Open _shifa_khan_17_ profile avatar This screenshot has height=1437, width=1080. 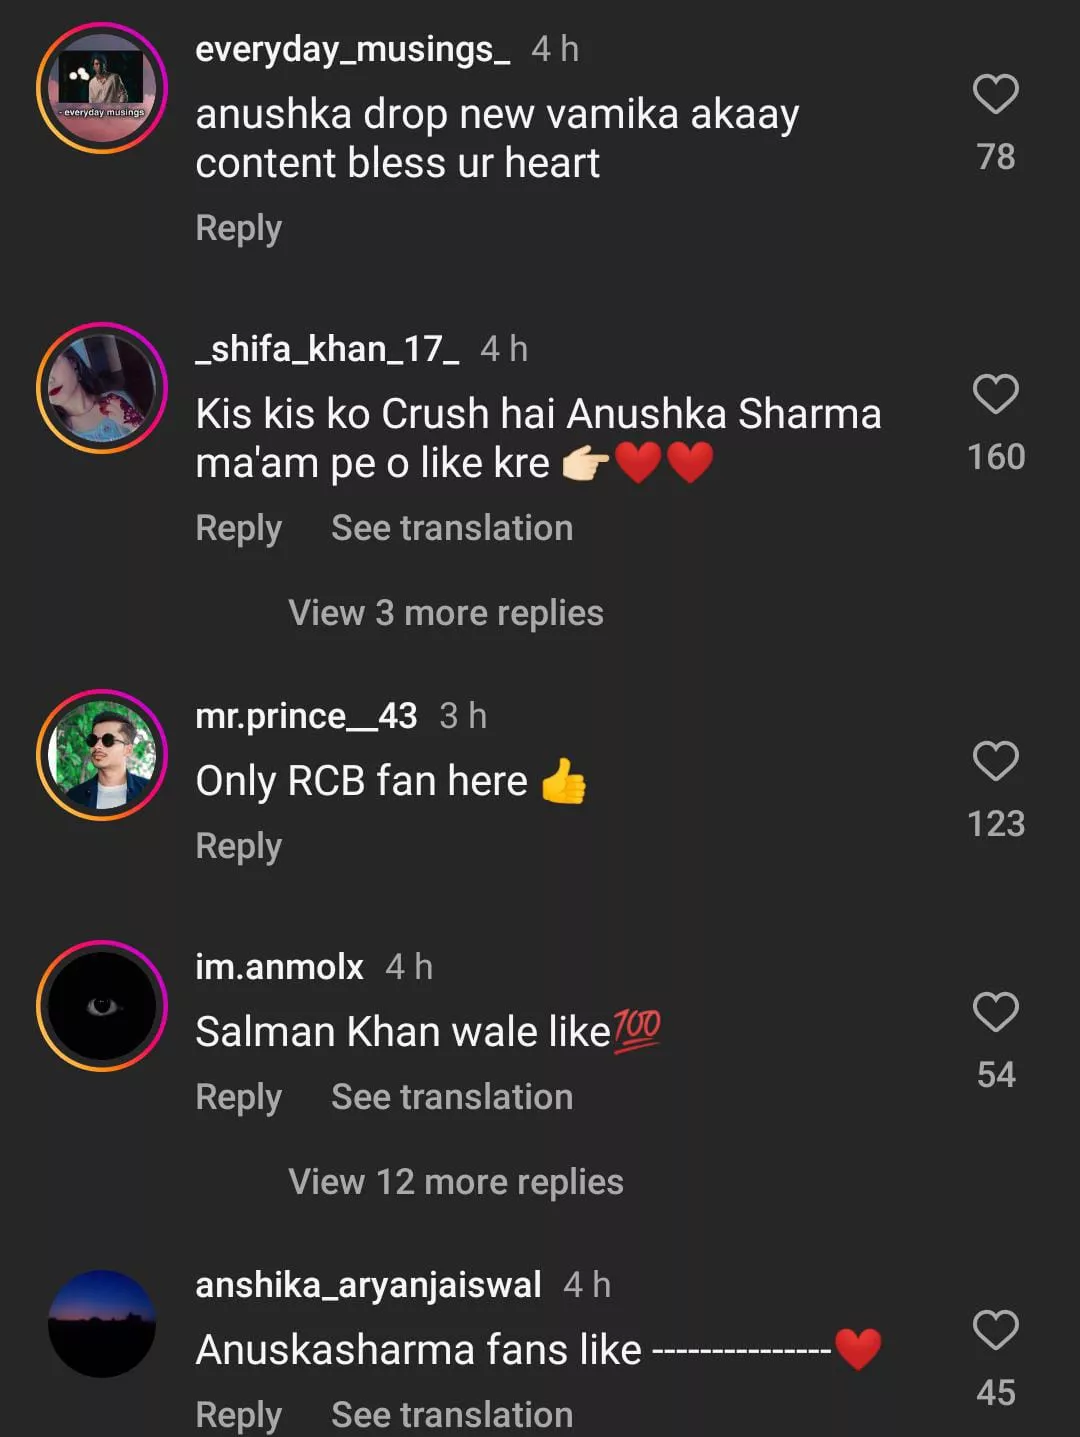click(x=102, y=388)
